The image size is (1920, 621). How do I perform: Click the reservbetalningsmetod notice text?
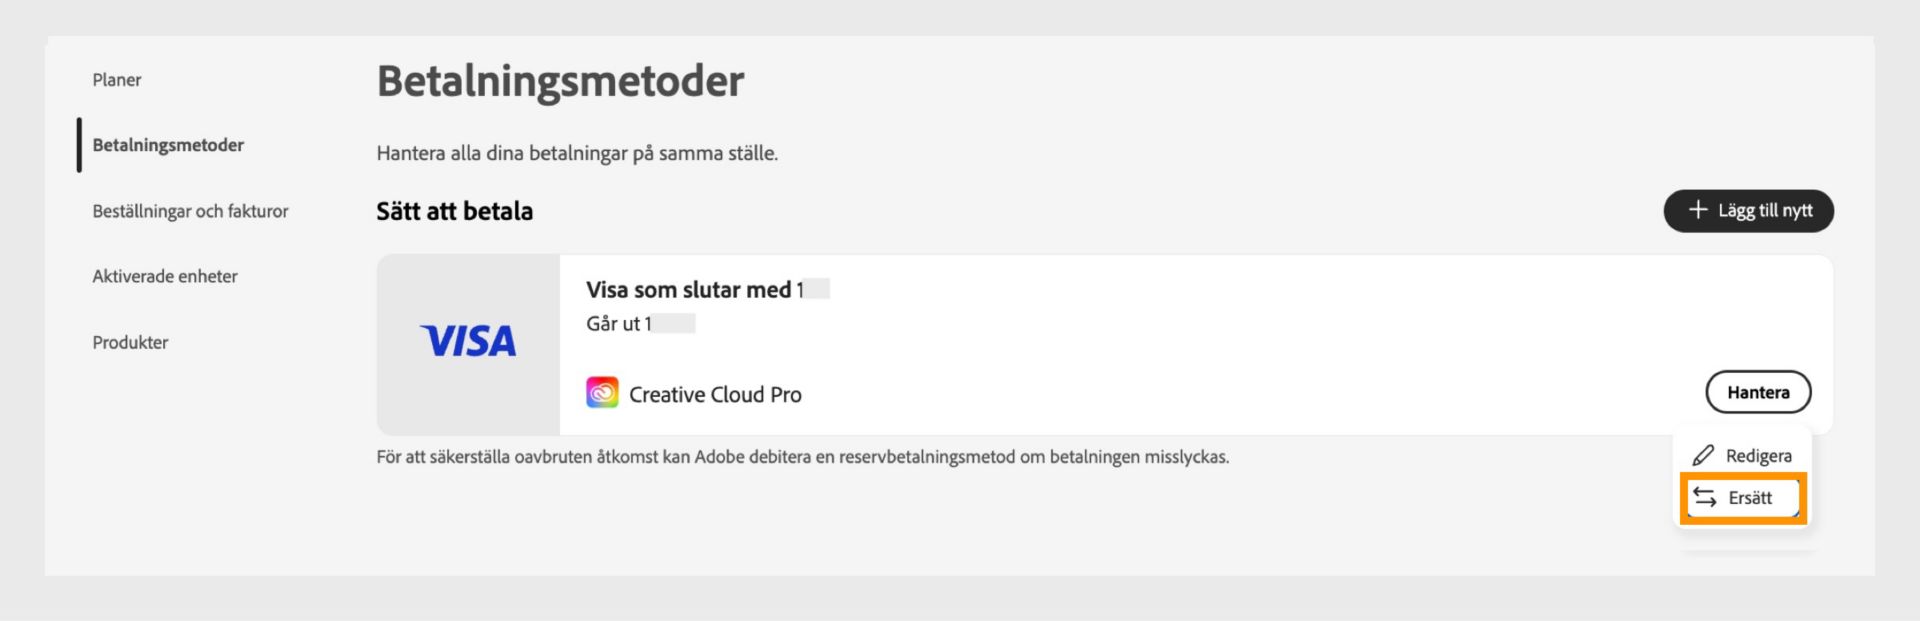pyautogui.click(x=802, y=457)
